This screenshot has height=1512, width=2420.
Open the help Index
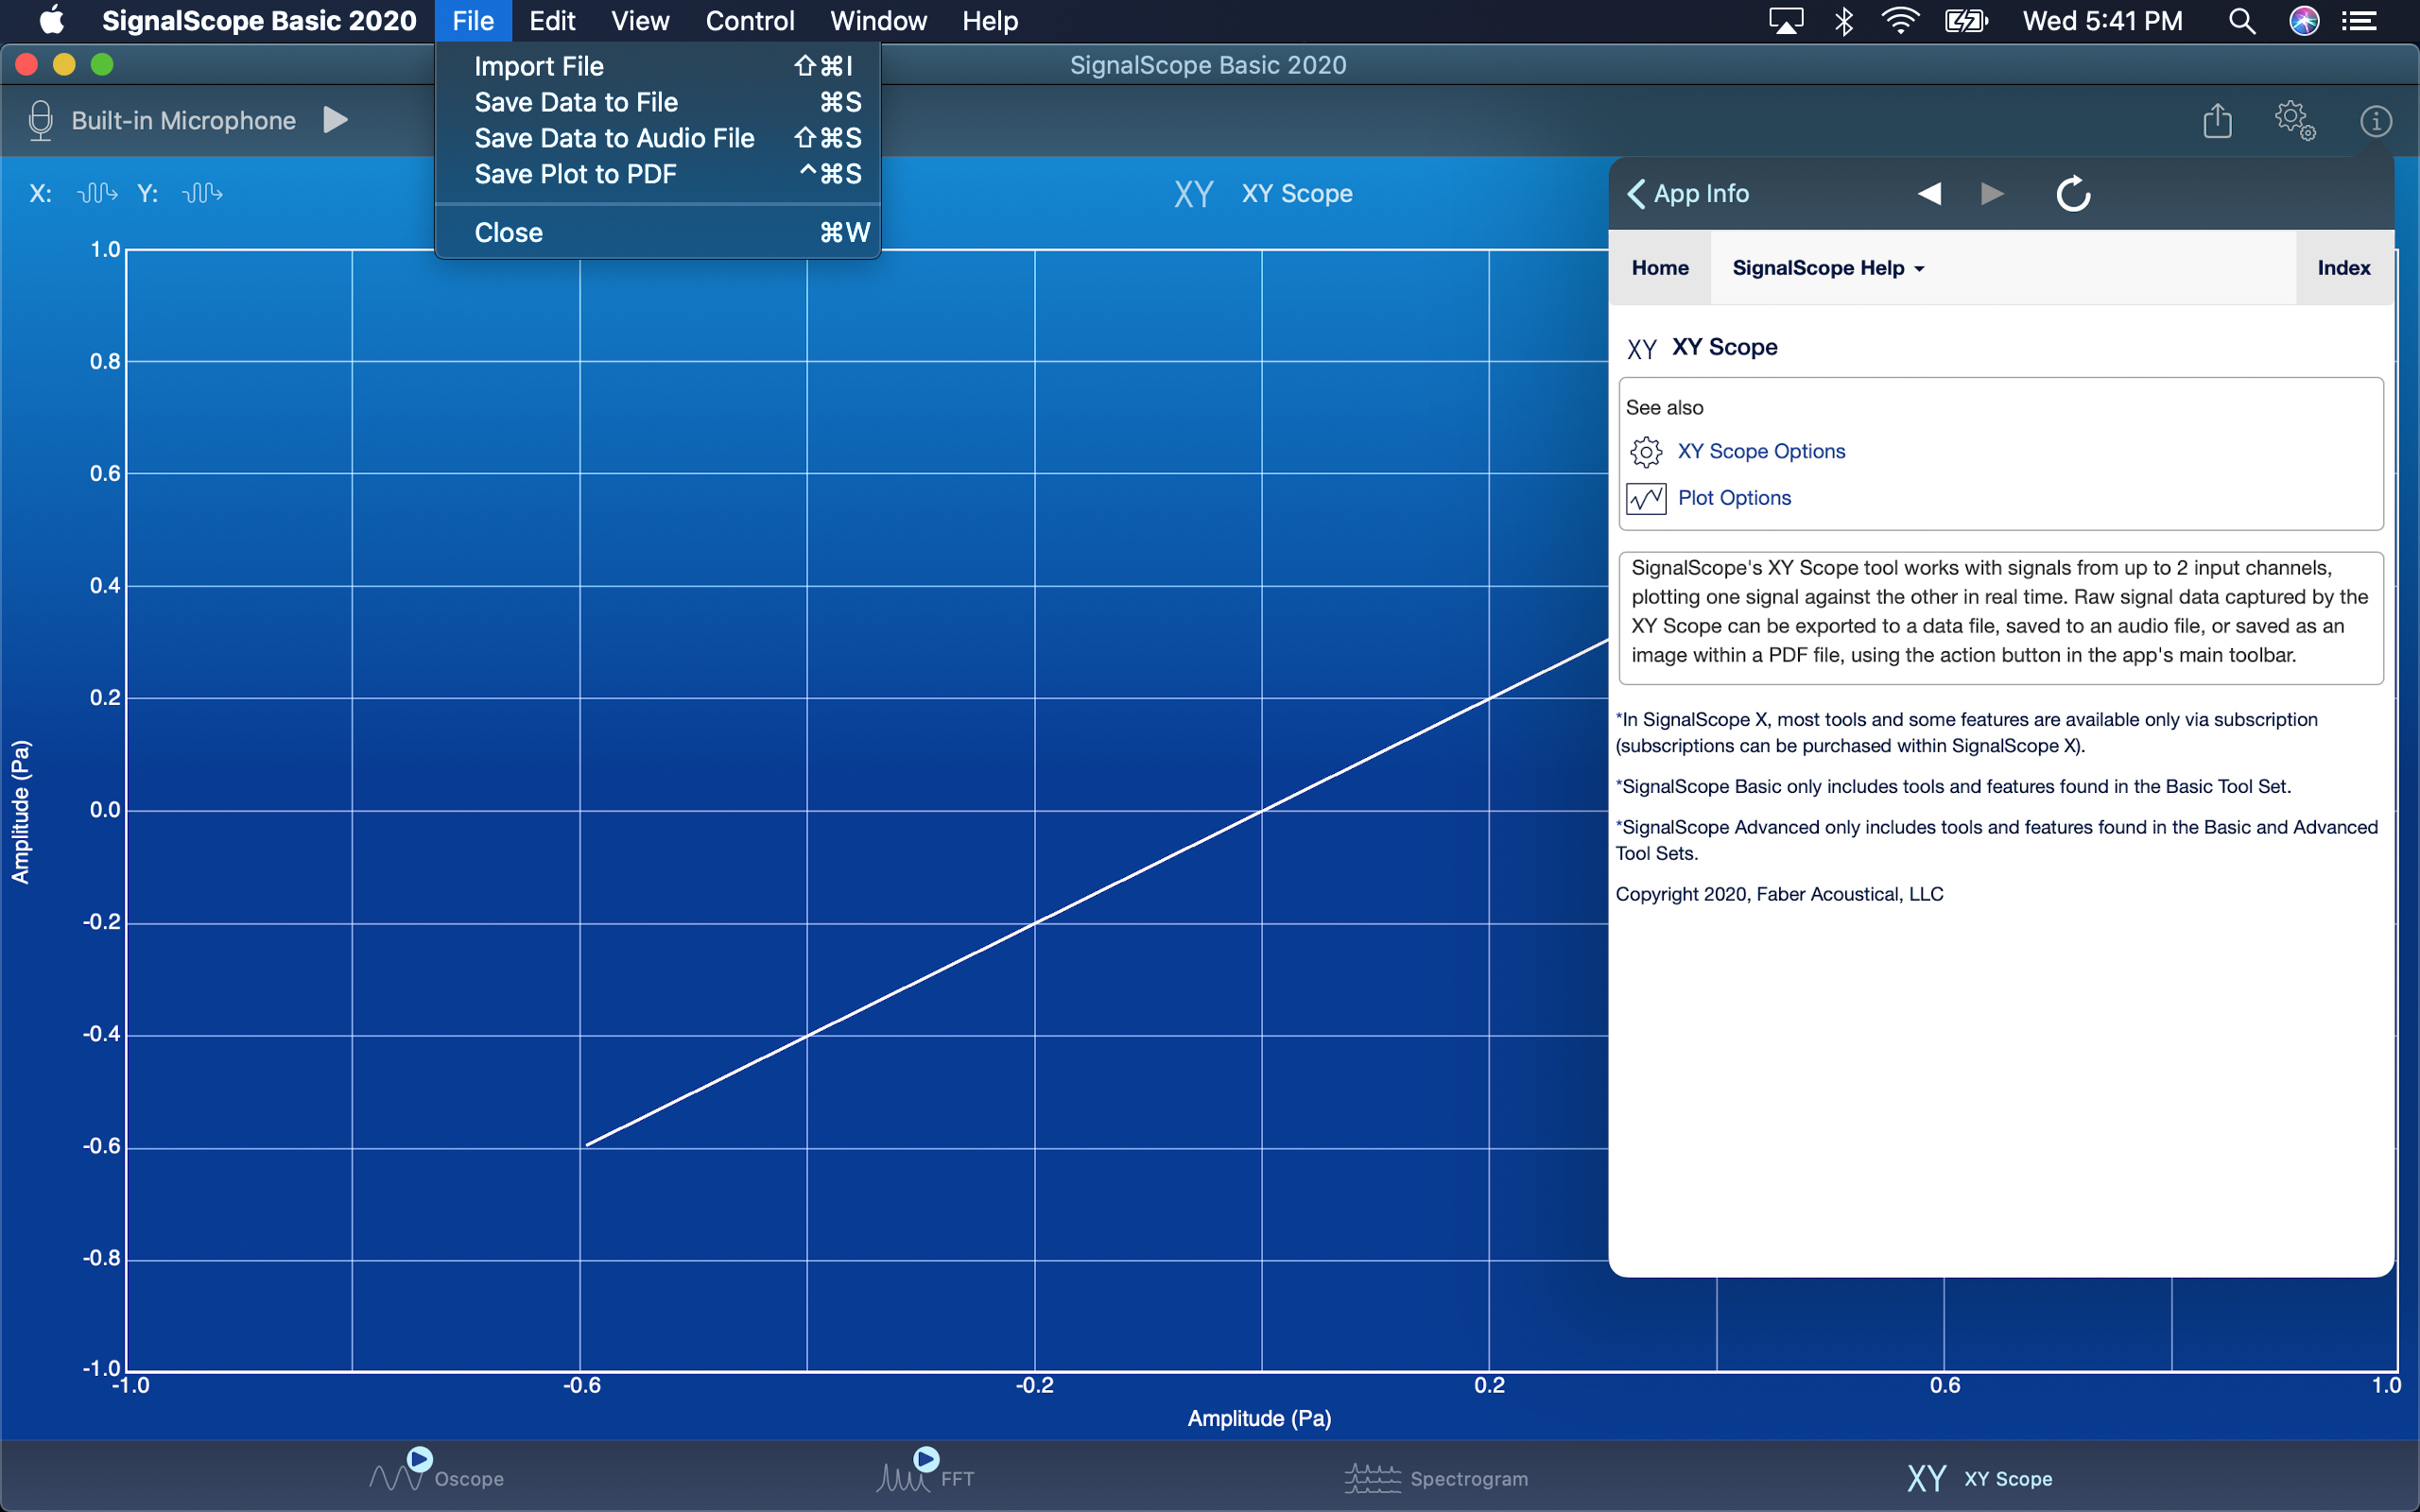tap(2344, 268)
